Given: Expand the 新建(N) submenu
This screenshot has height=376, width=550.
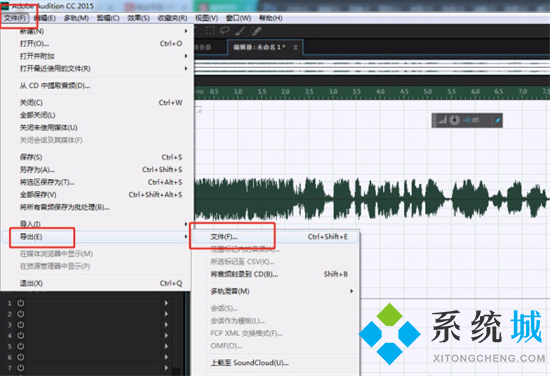Looking at the screenshot, I should 97,31.
